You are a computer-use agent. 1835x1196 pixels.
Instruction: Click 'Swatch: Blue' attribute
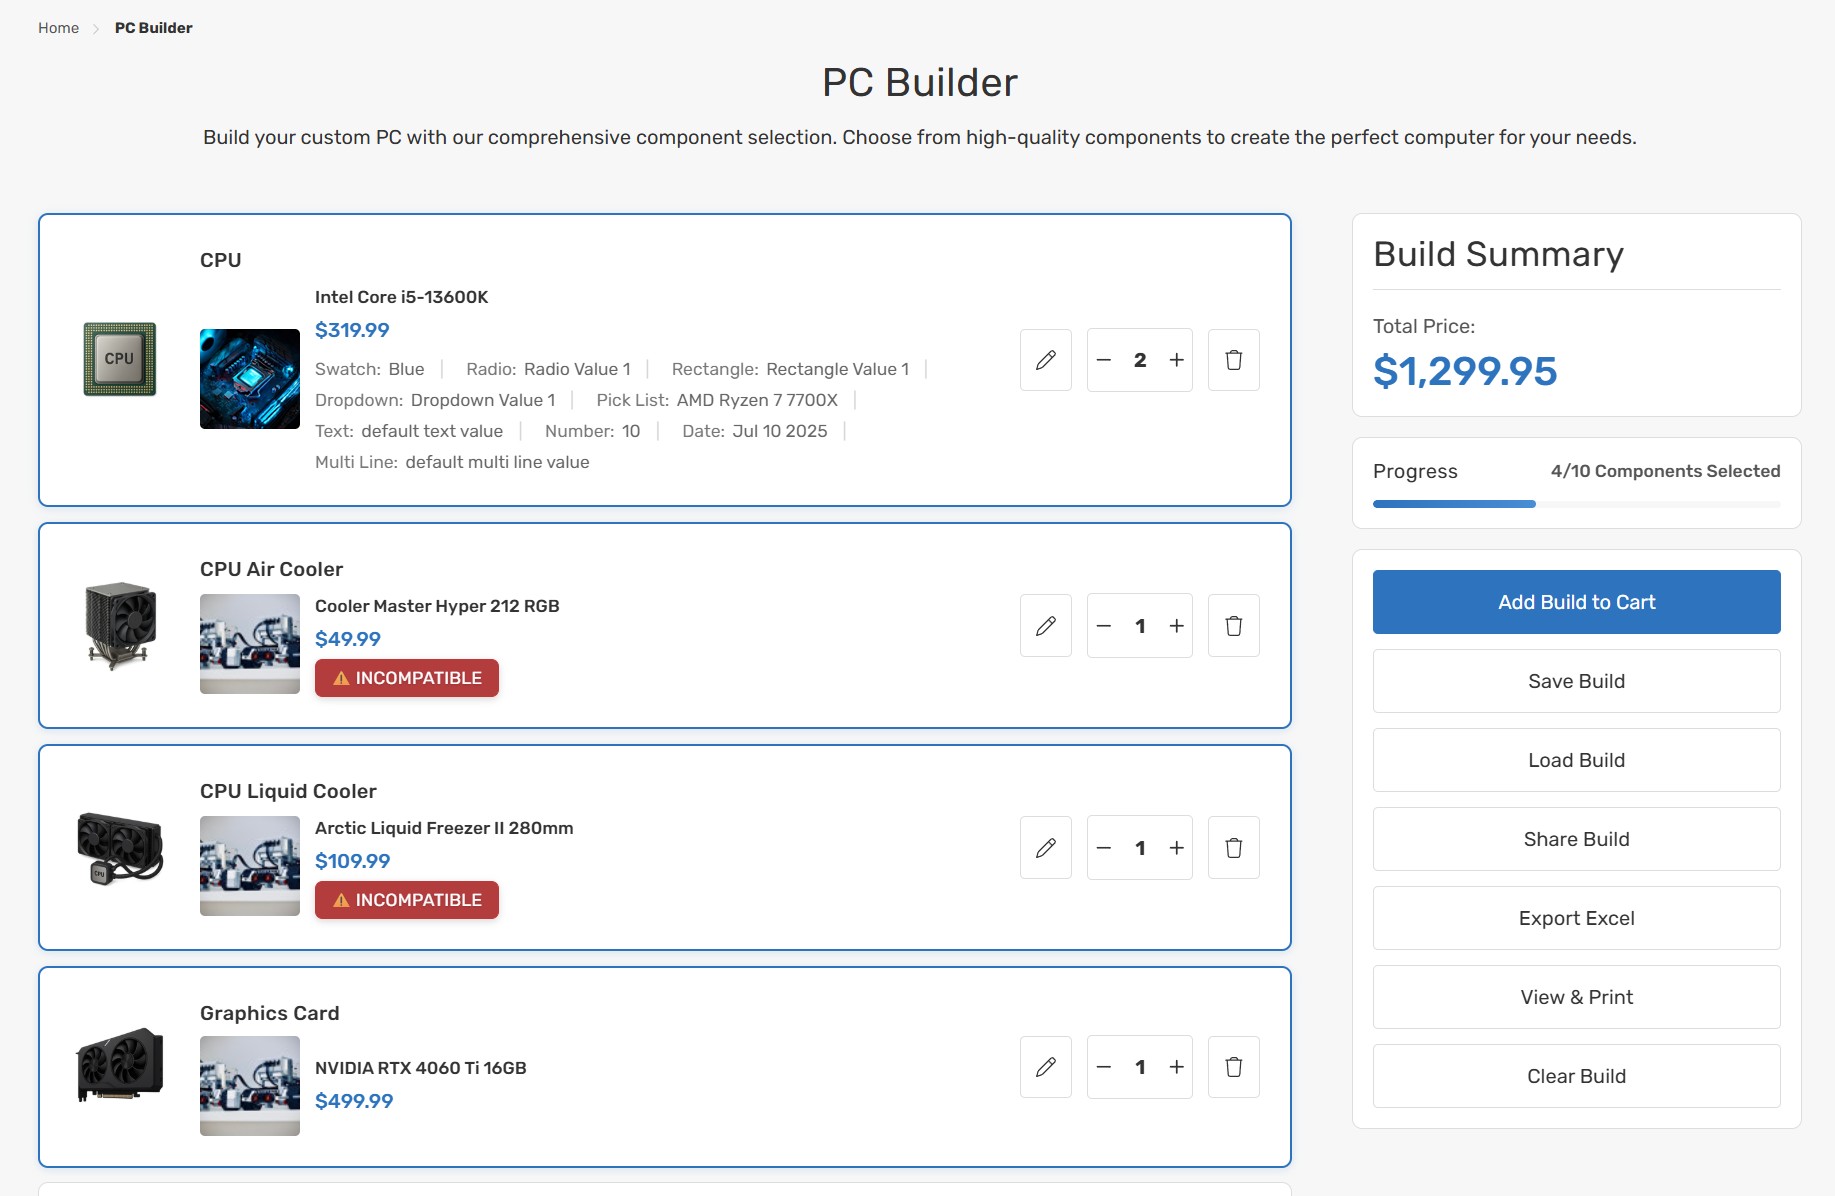[x=369, y=369]
